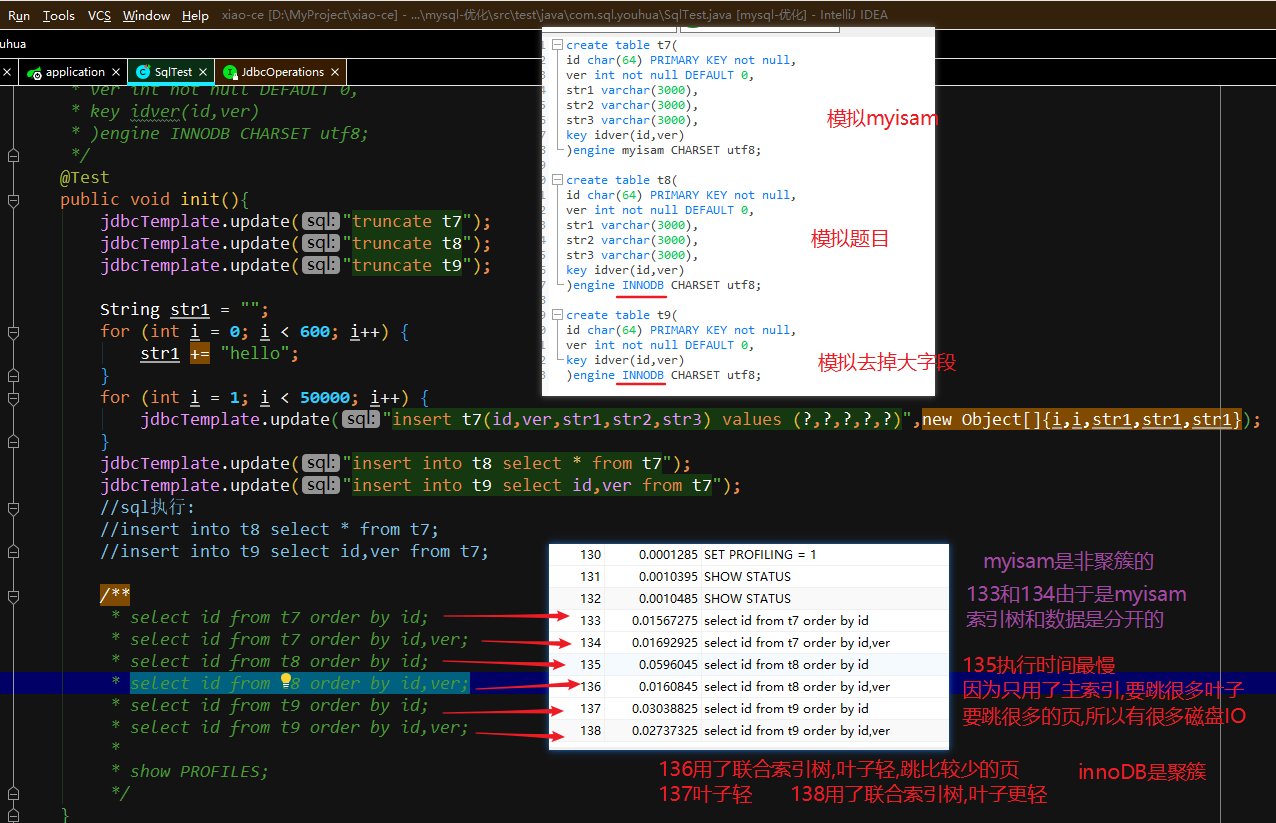Switch to the JdbcOperations editor tab
This screenshot has width=1276, height=823.
pos(283,72)
